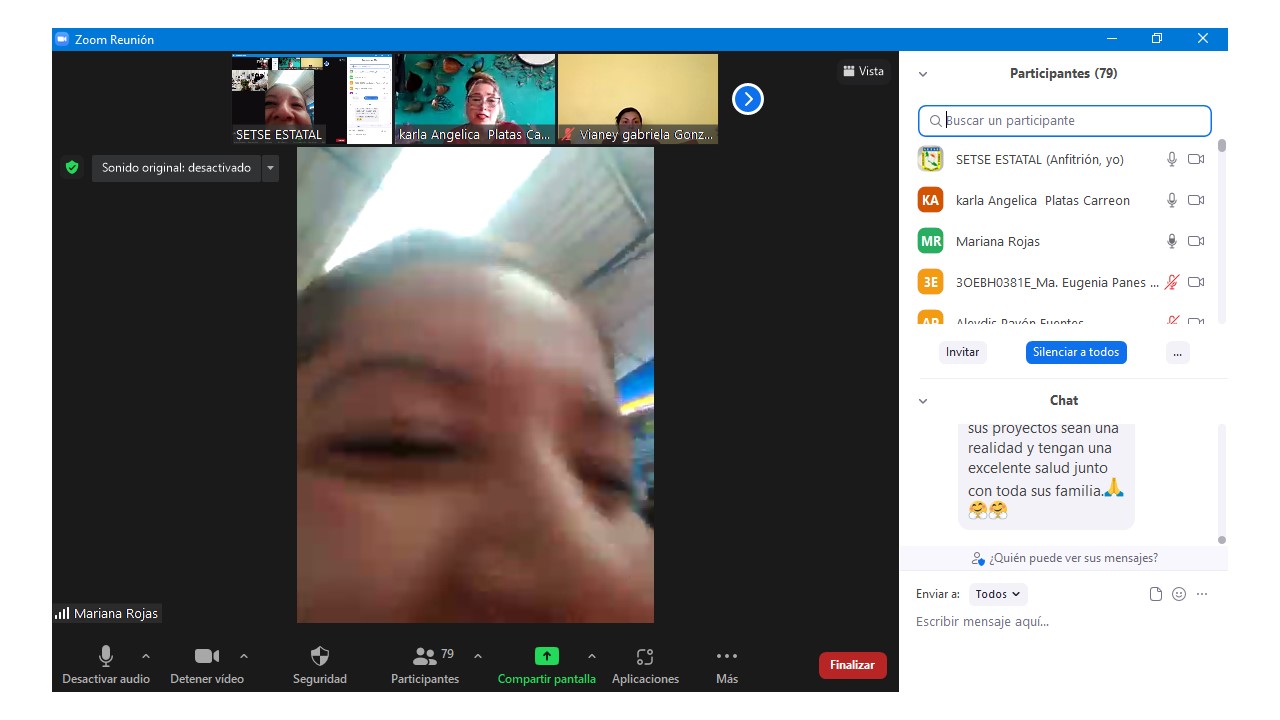Image resolution: width=1280 pixels, height=720 pixels.
Task: Open Aplicaciones from the meeting toolbar
Action: click(x=645, y=665)
